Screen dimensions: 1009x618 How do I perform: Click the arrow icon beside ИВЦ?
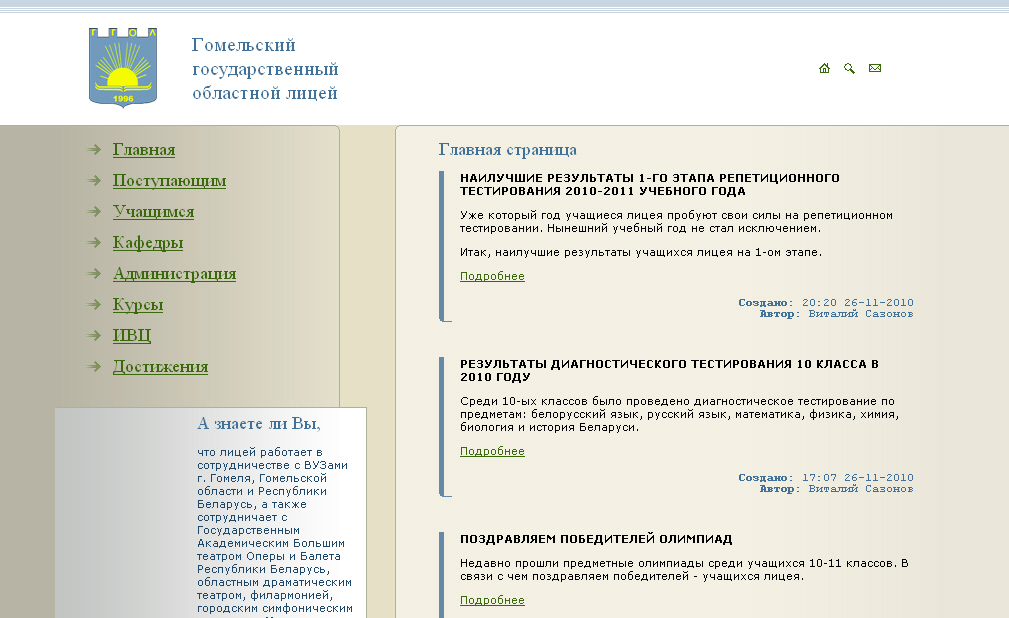(x=95, y=336)
